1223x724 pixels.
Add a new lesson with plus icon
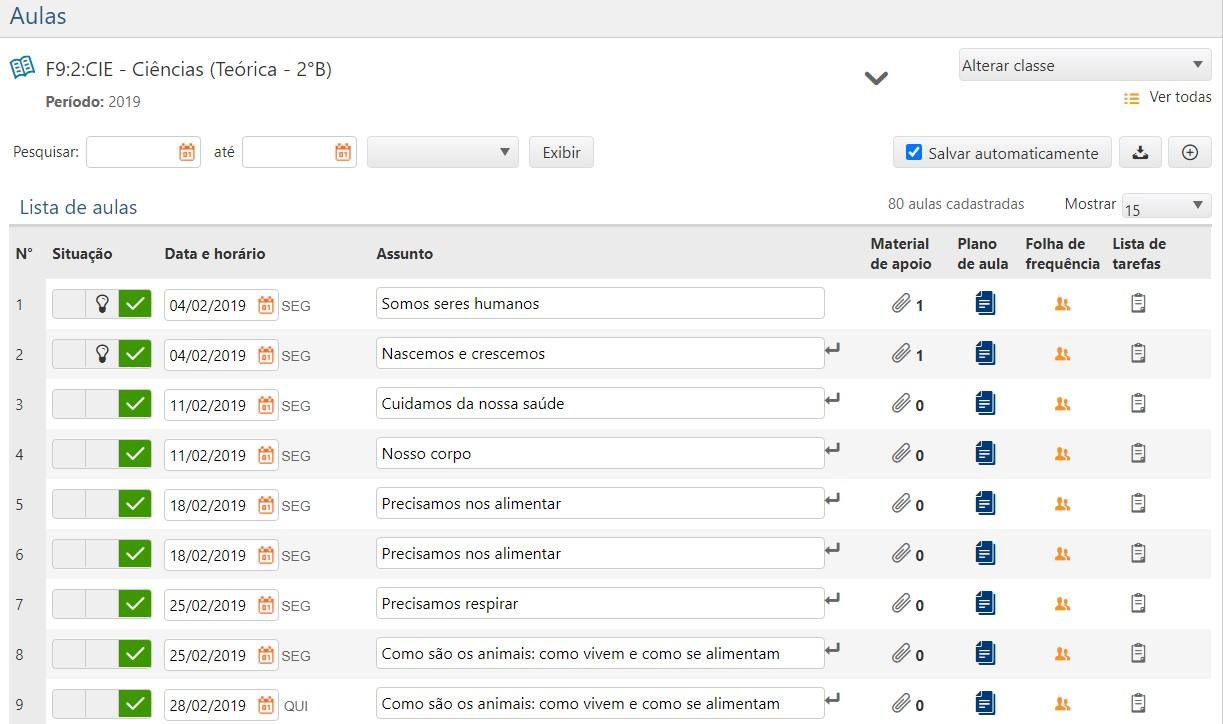1190,152
